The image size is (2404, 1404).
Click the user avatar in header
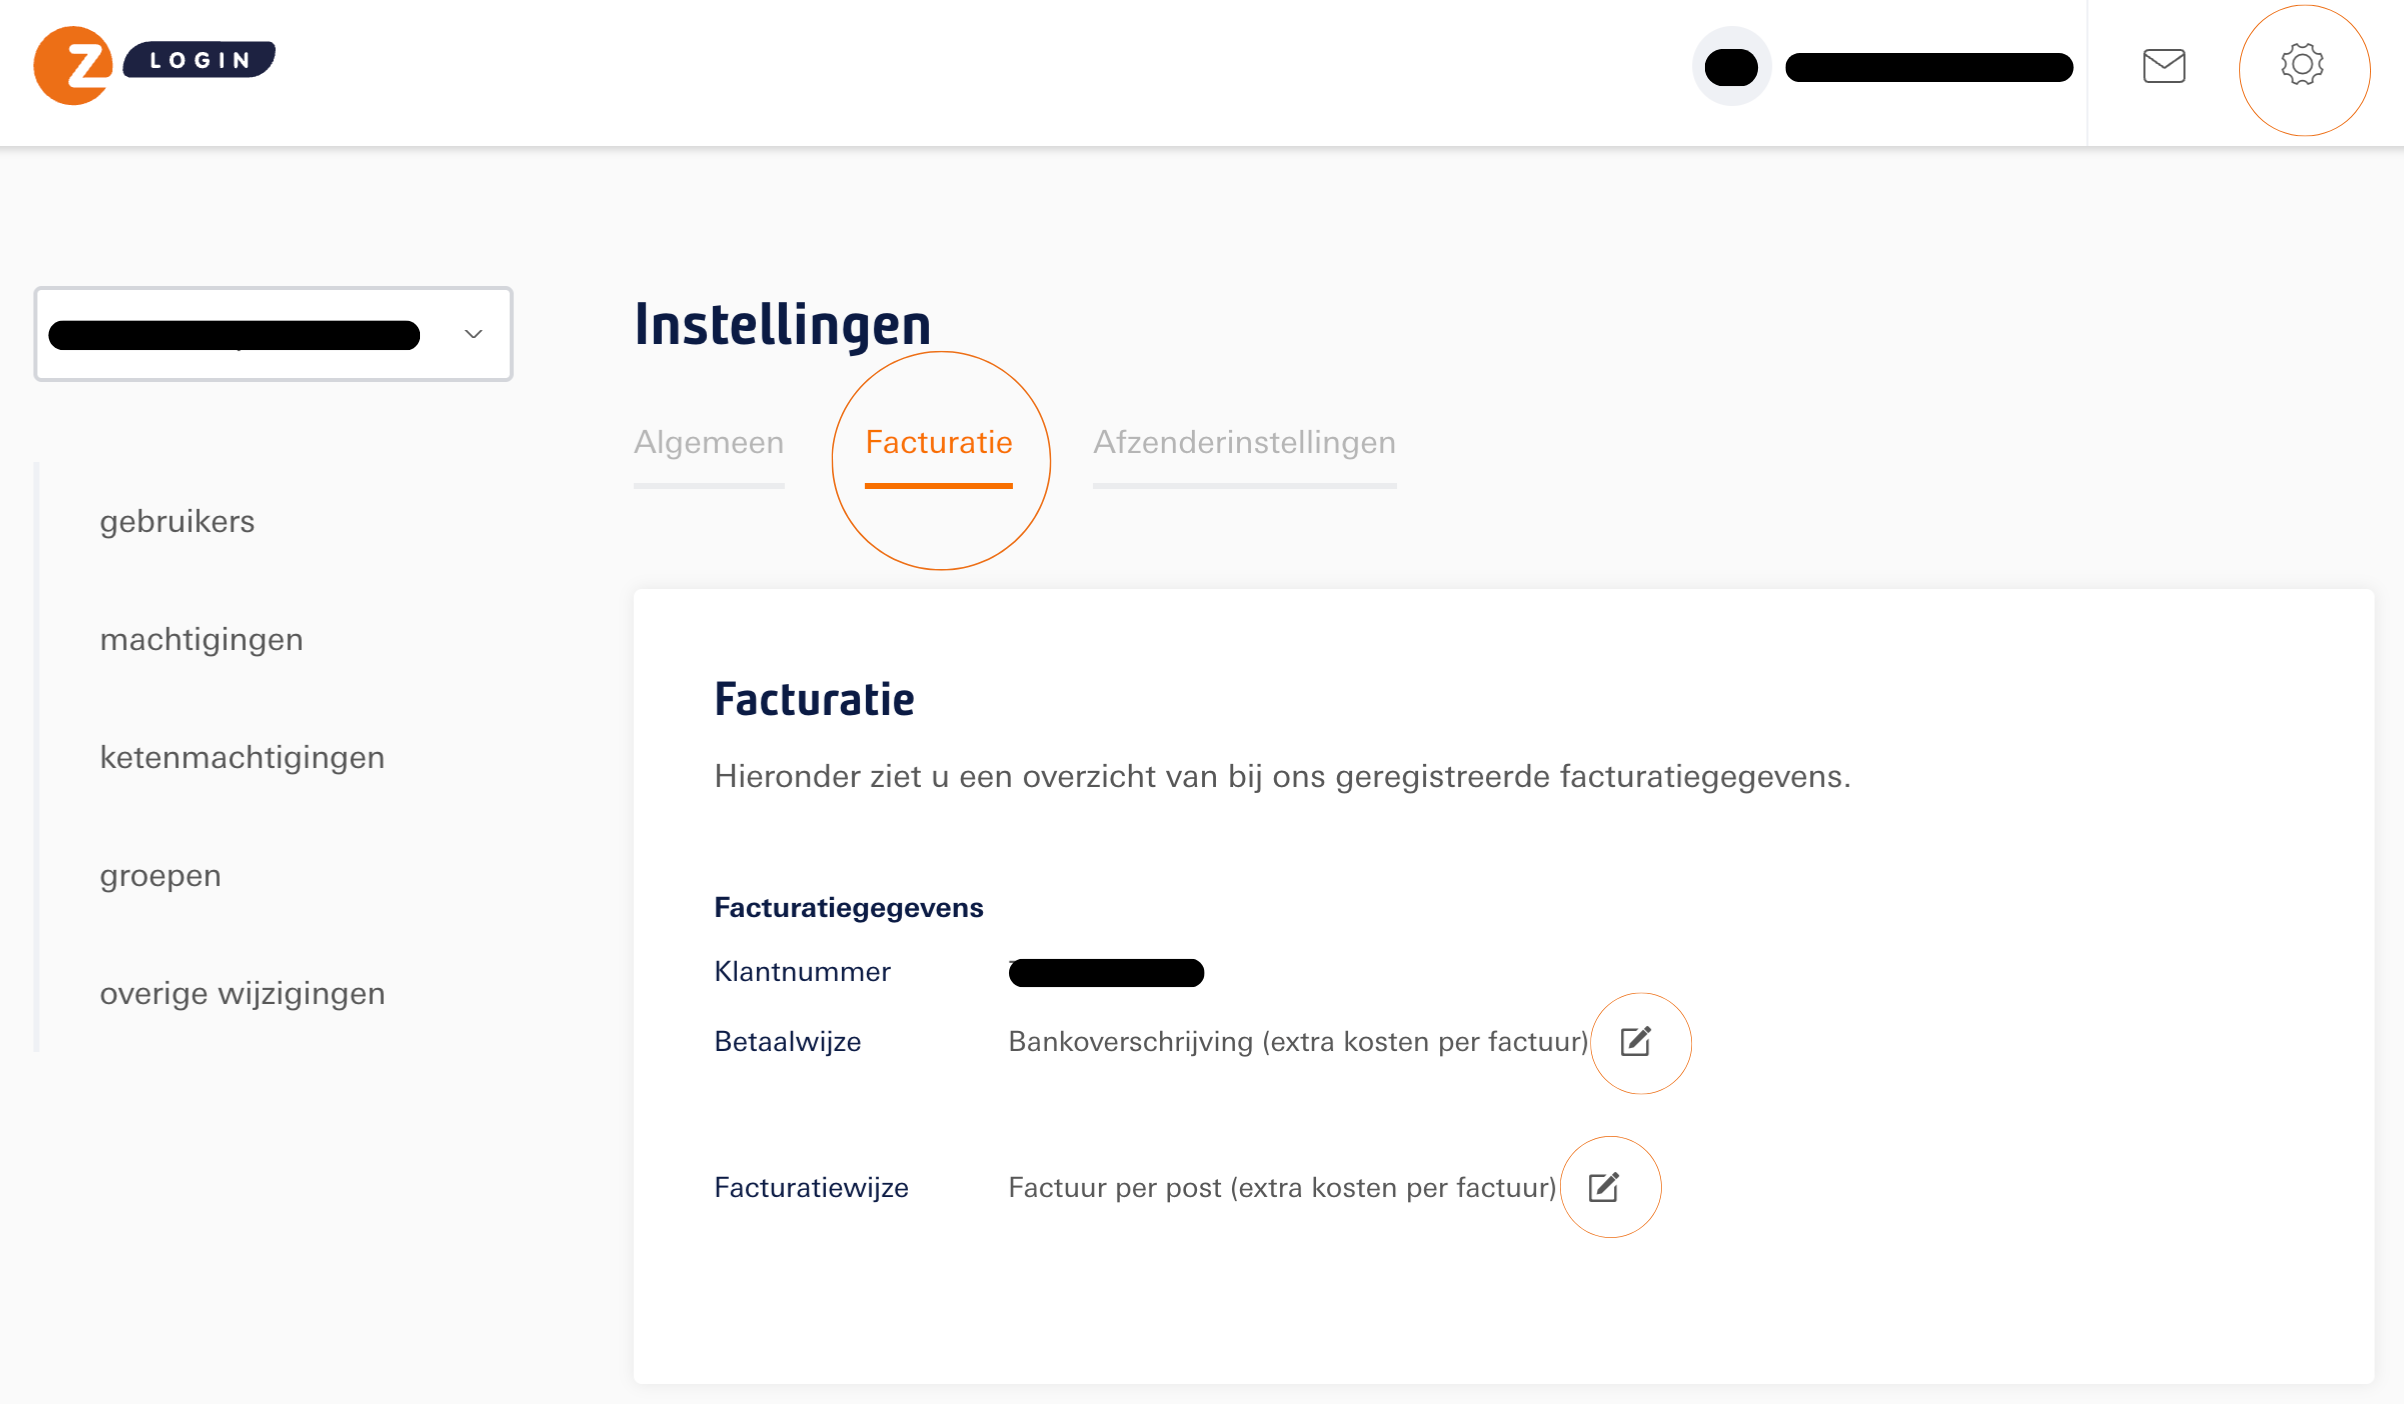click(x=1732, y=67)
